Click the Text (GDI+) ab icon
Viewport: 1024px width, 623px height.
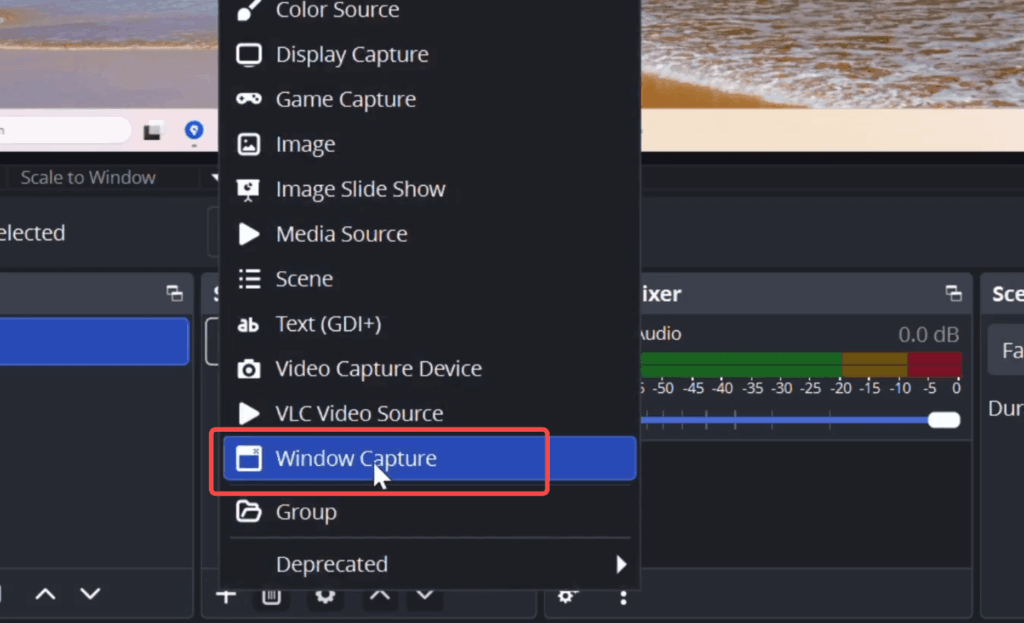coord(248,324)
